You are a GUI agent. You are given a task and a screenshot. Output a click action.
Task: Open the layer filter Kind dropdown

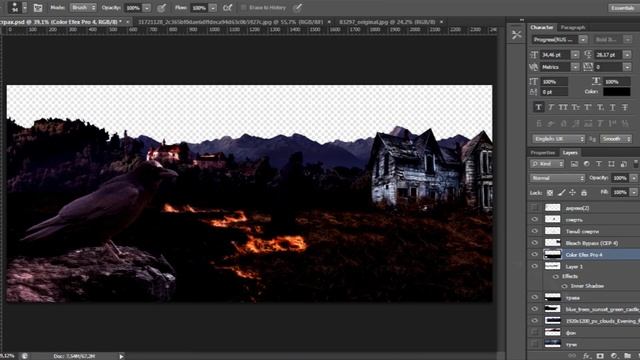(x=547, y=164)
